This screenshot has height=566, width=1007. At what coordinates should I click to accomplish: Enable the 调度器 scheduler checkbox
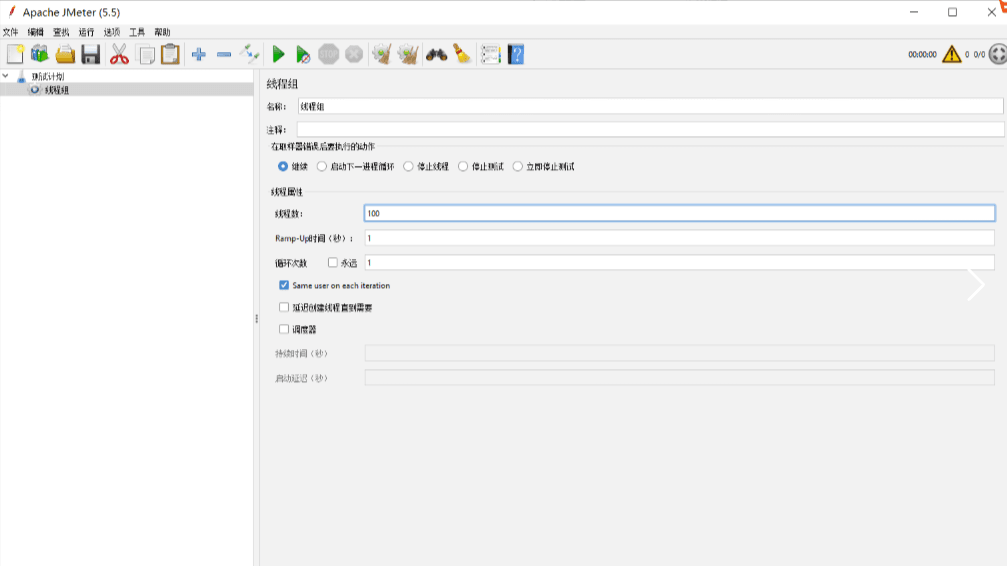pos(284,329)
